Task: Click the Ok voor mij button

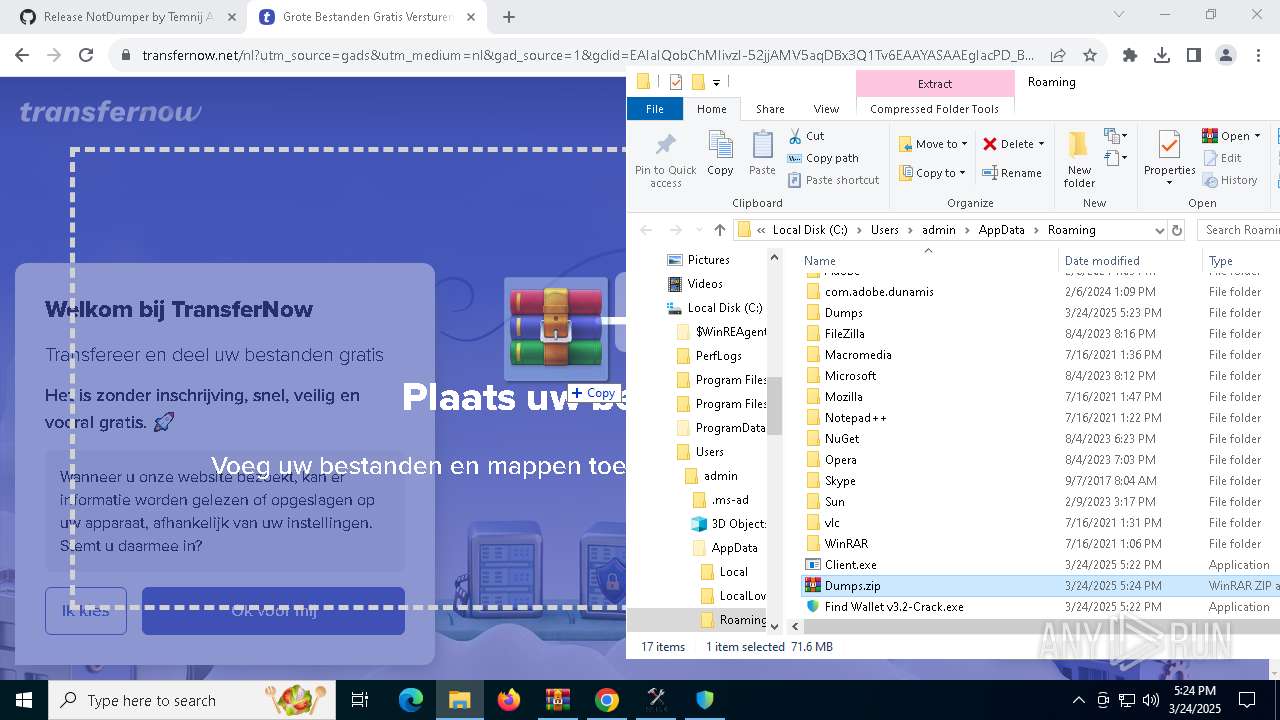Action: [x=273, y=610]
